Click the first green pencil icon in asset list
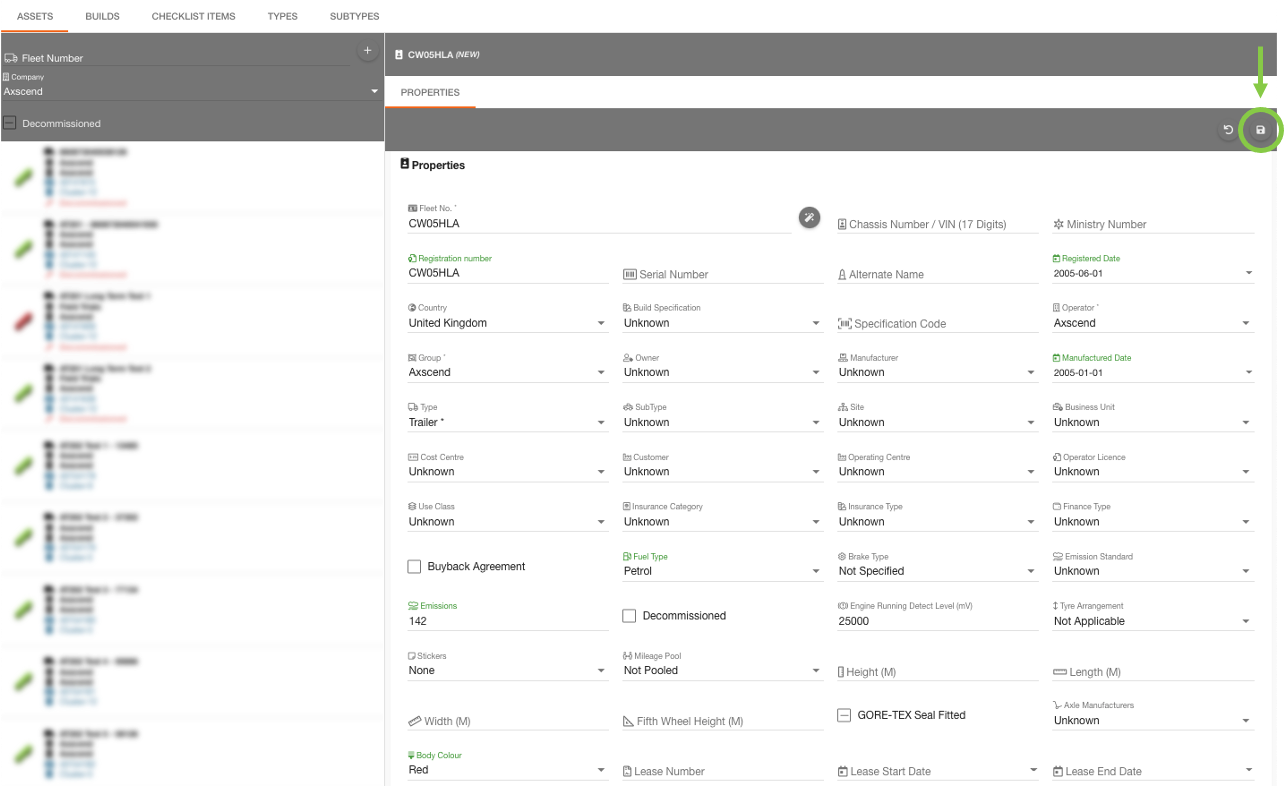 [23, 177]
